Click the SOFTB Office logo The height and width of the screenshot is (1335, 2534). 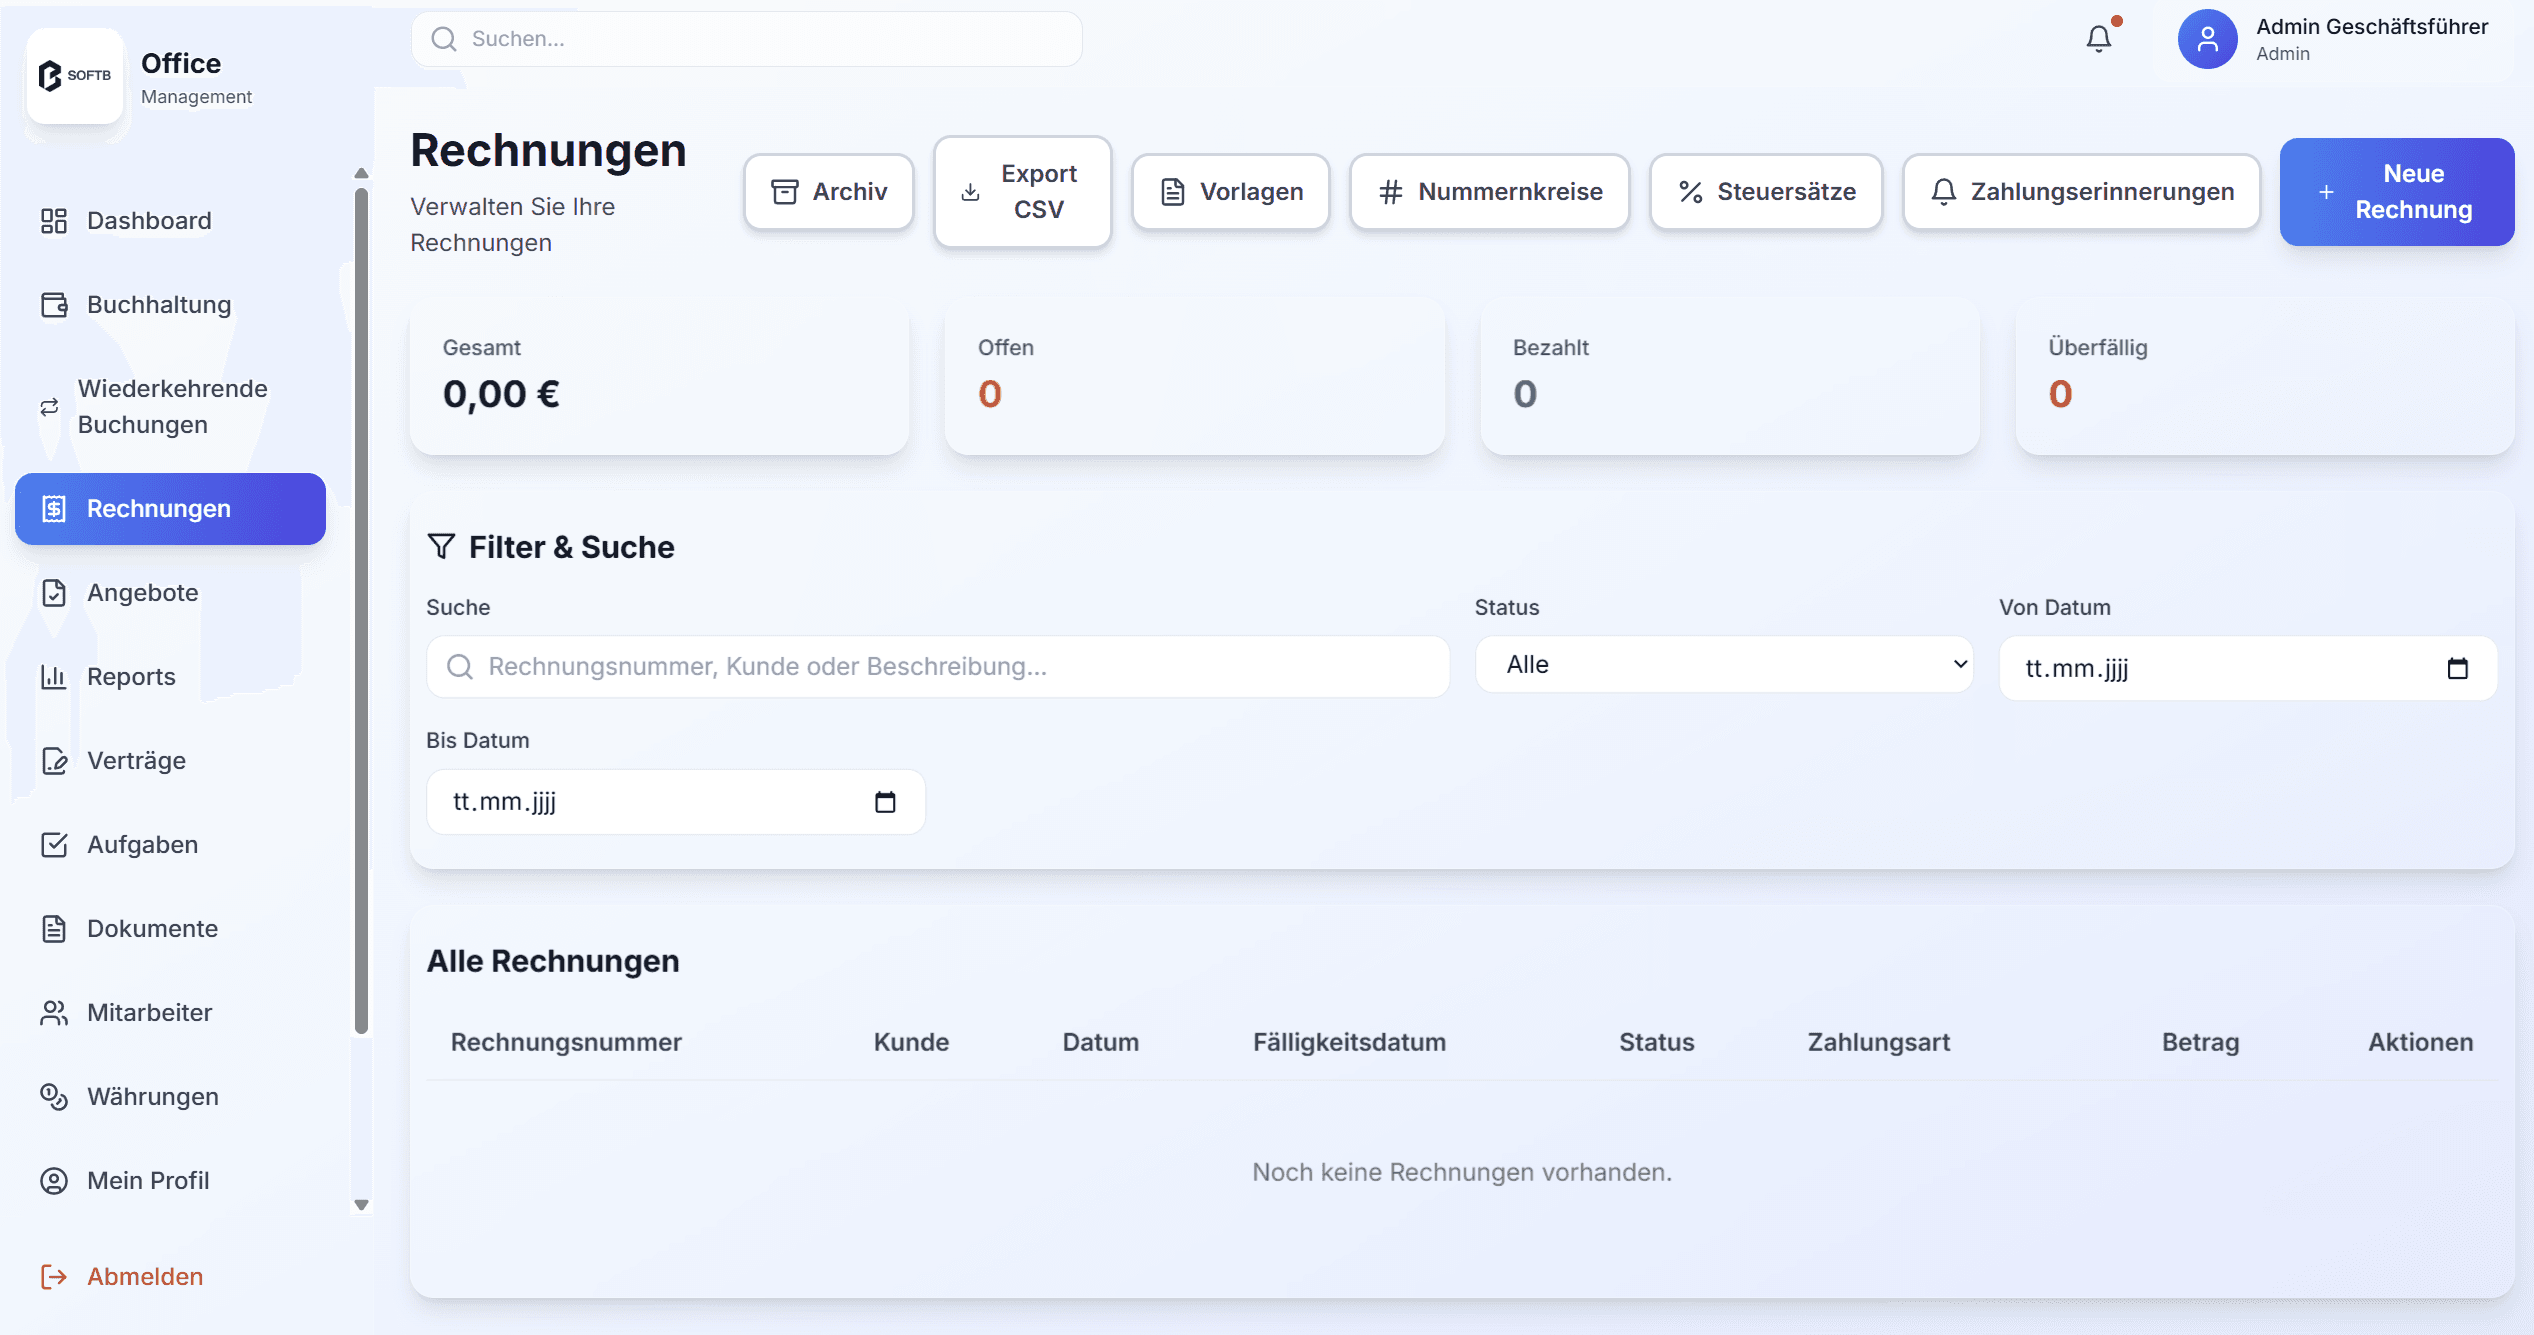(x=75, y=76)
